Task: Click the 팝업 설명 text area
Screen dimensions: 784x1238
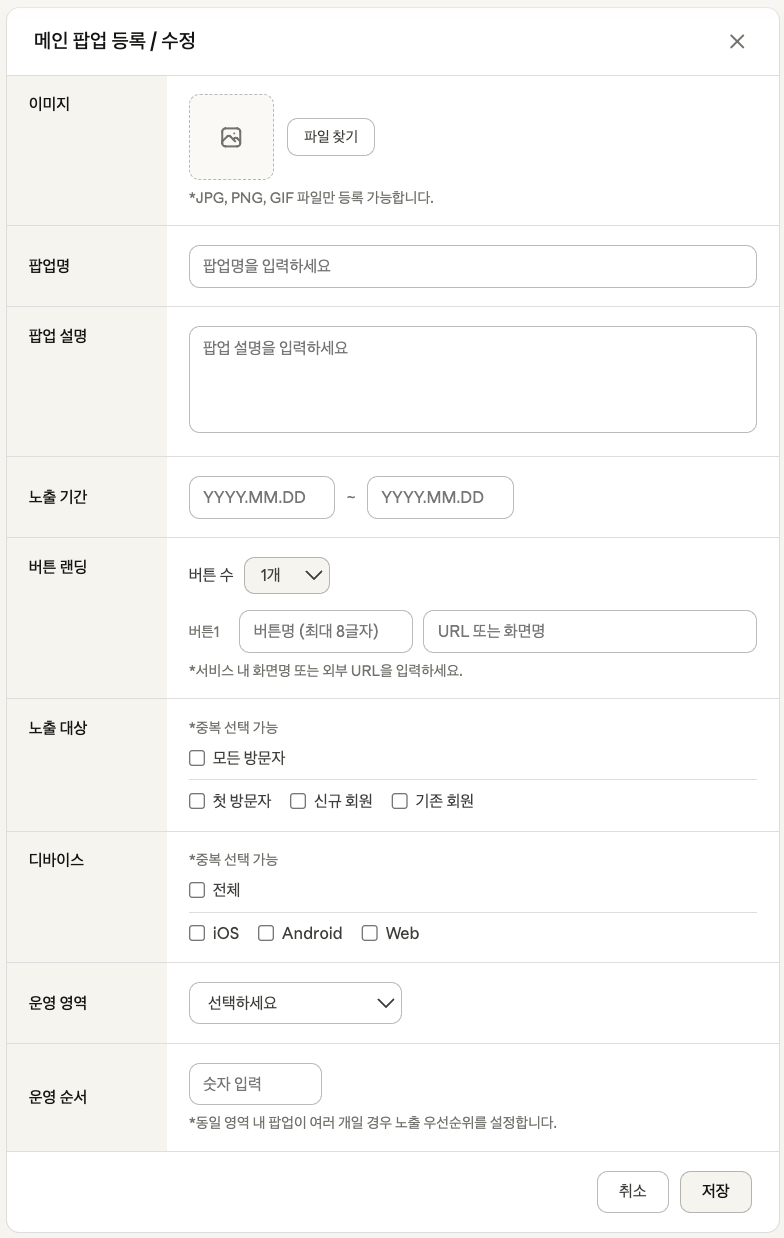Action: (x=473, y=379)
